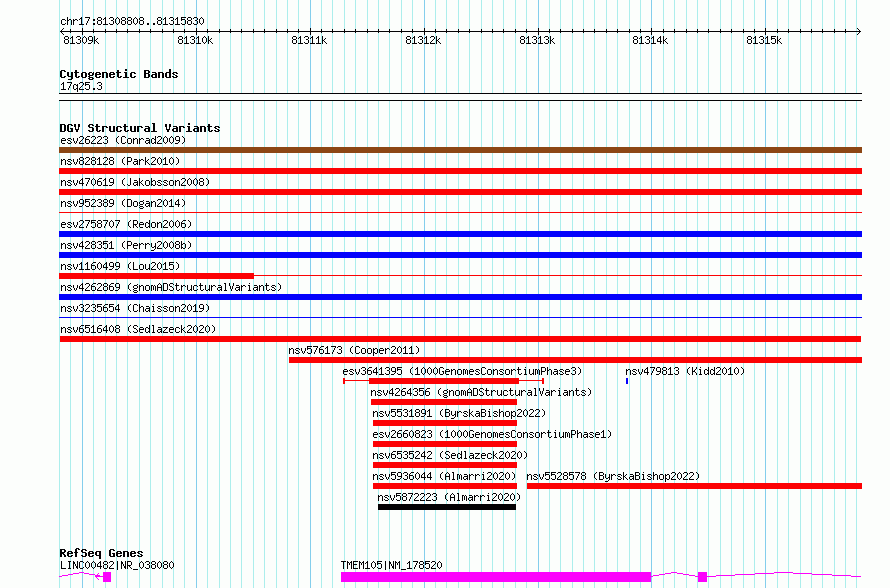Click the 81310k ruler tick label
Screen dimensions: 890x588
[195, 40]
